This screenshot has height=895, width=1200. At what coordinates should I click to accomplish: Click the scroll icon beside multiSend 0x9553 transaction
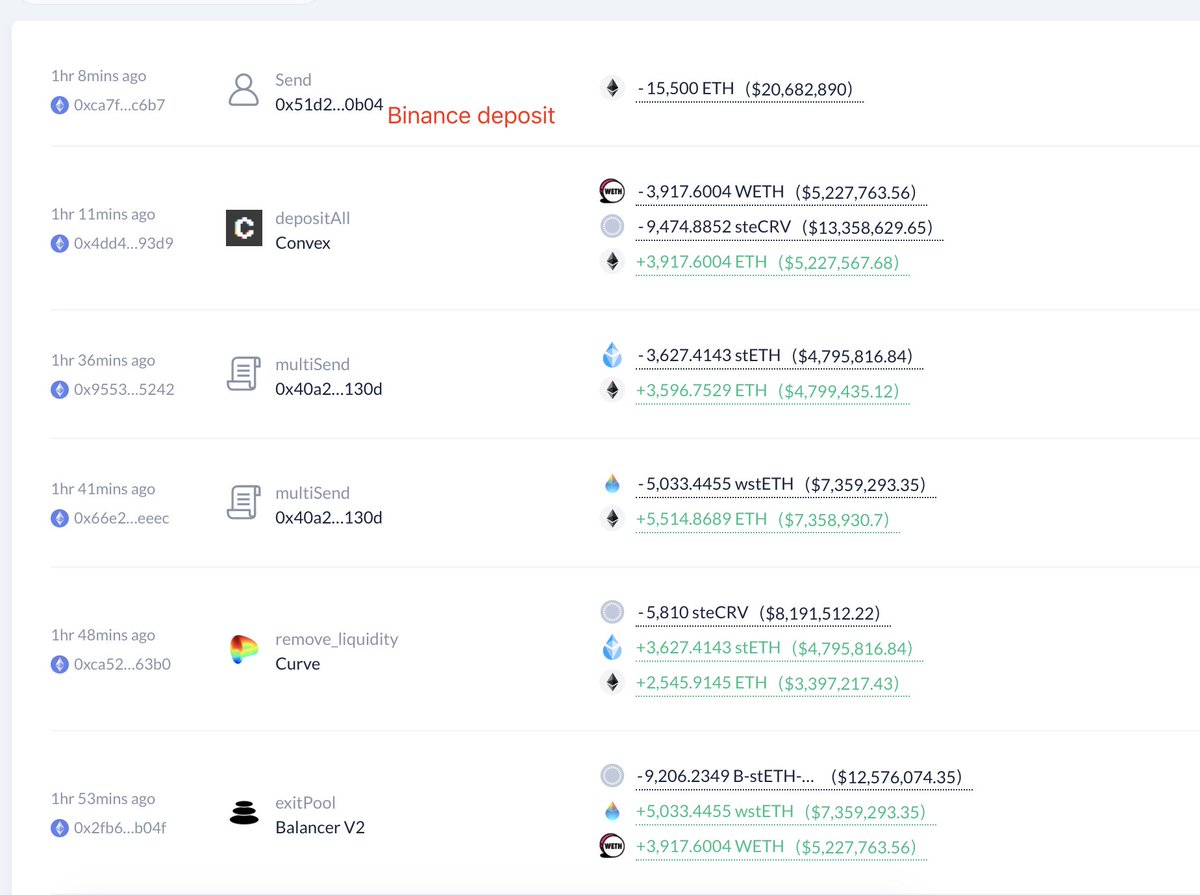coord(244,376)
